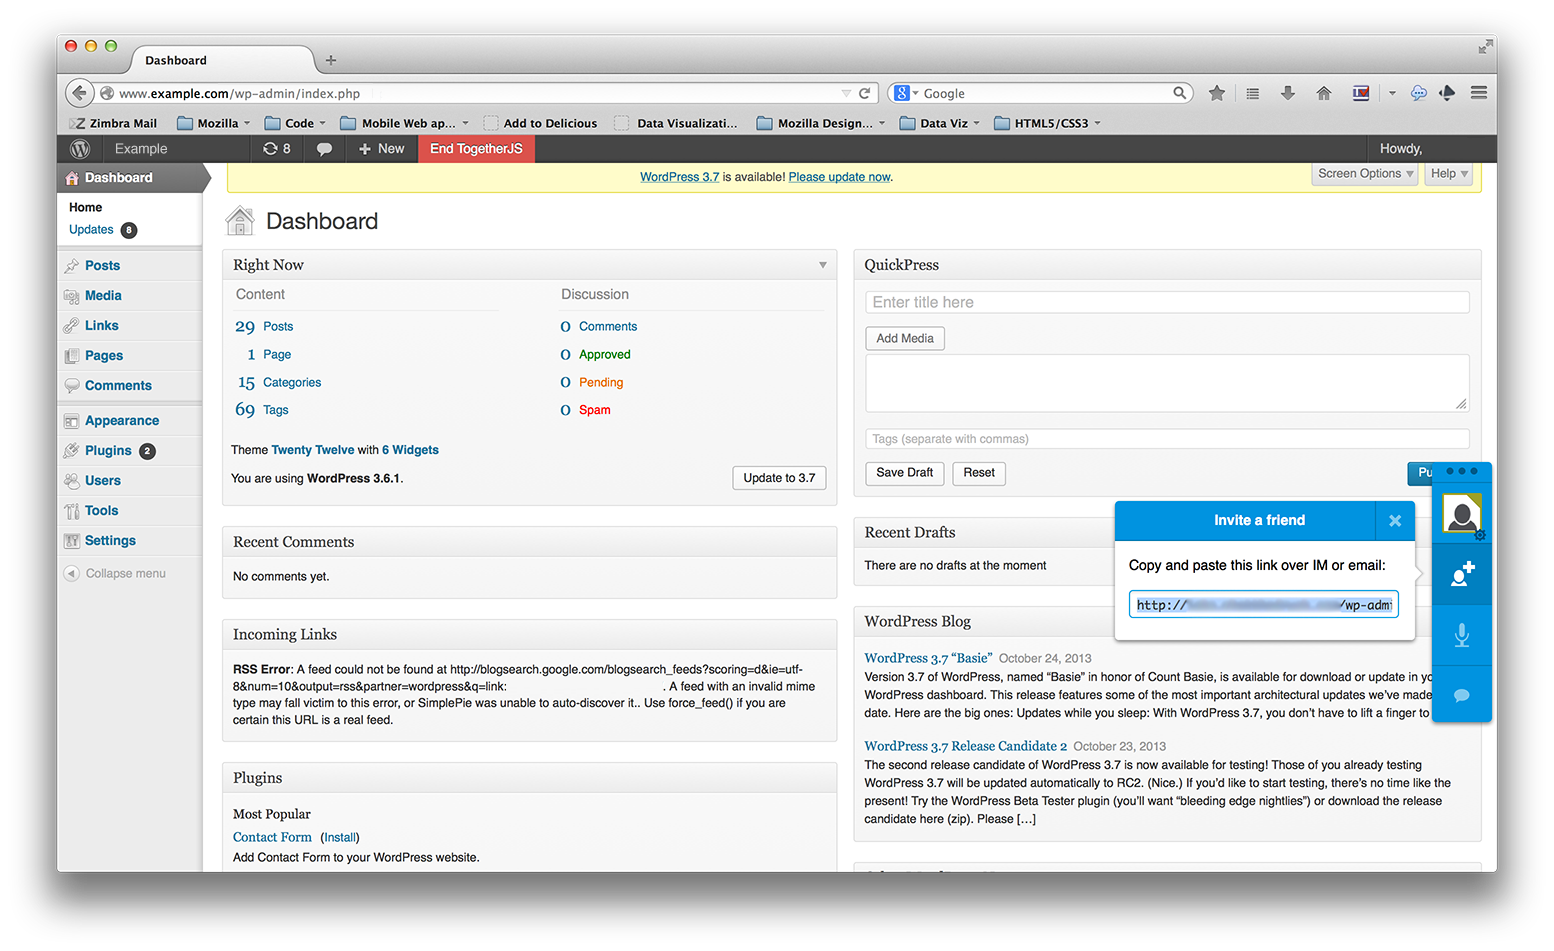
Task: Open the bookmarks list icon in toolbar
Action: click(x=1252, y=93)
